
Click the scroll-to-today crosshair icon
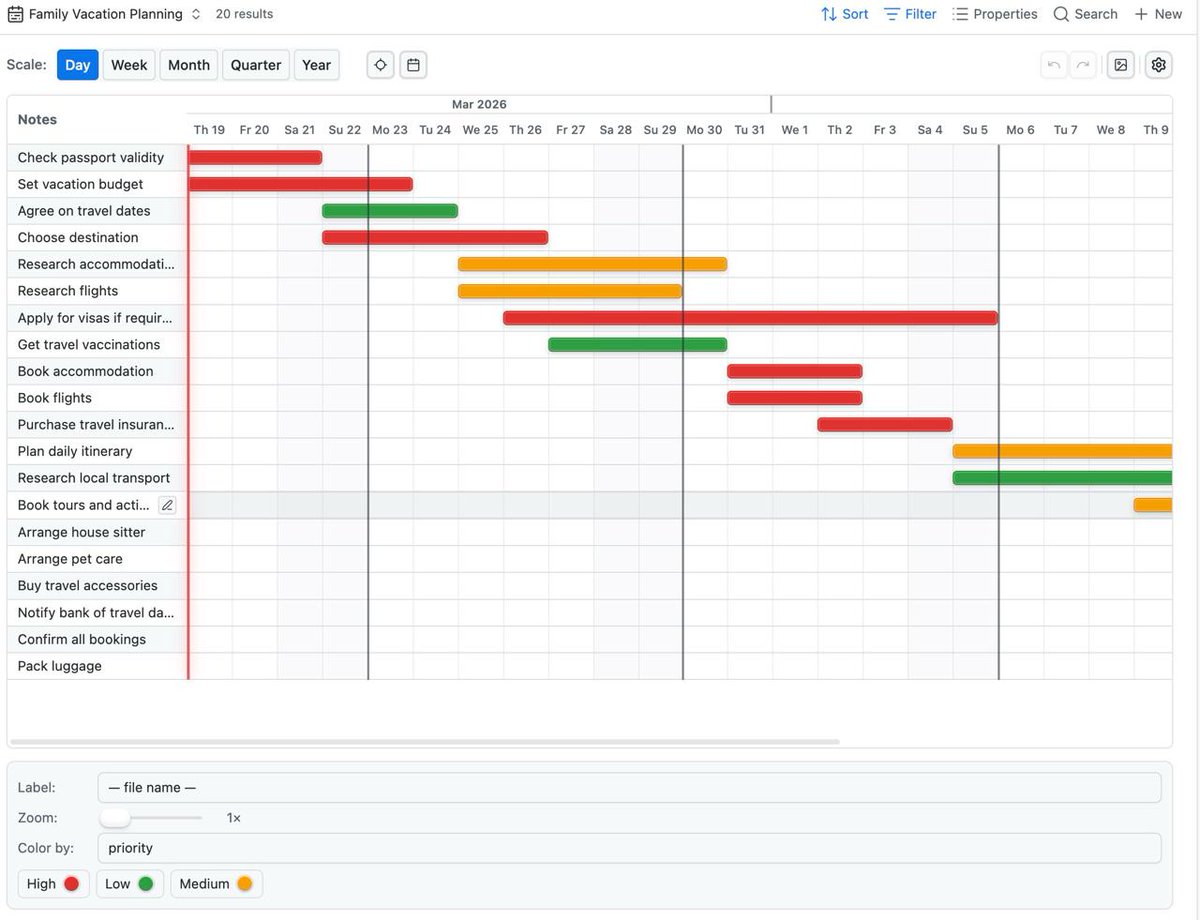coord(380,65)
